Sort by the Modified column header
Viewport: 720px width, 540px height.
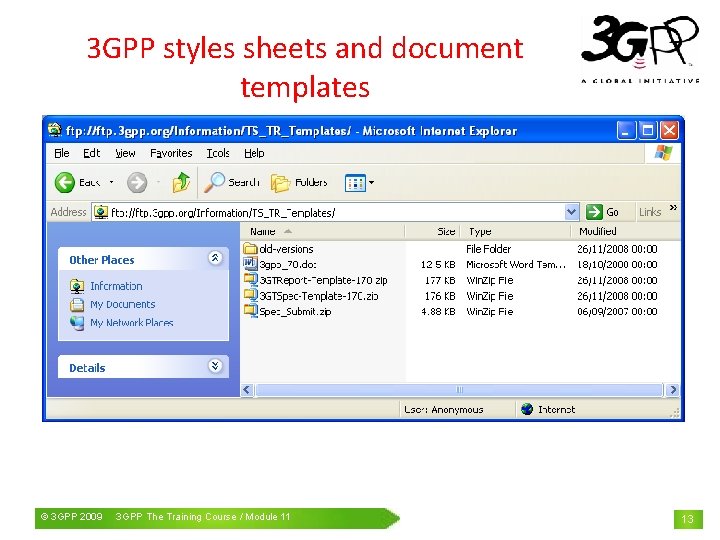click(x=625, y=231)
